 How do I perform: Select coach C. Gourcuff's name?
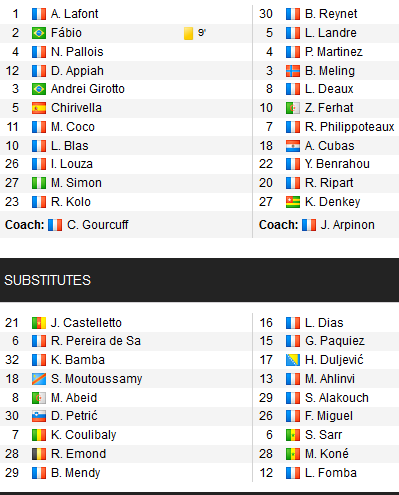coord(98,225)
